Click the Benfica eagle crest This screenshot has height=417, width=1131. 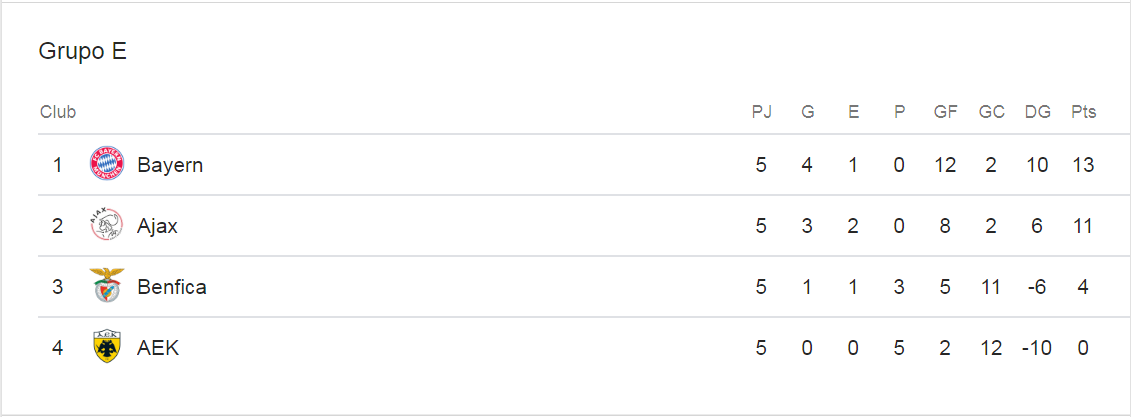point(107,286)
